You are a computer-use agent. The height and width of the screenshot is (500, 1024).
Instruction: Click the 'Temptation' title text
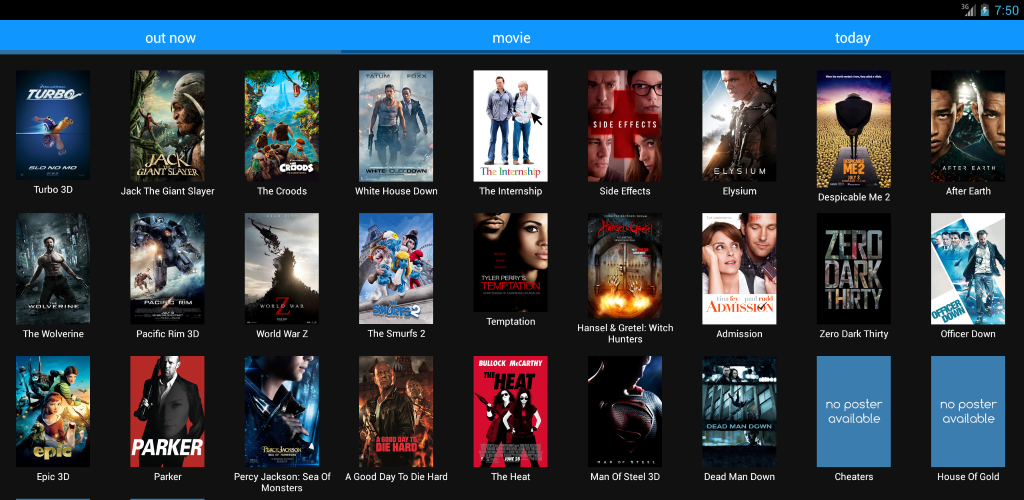click(511, 322)
